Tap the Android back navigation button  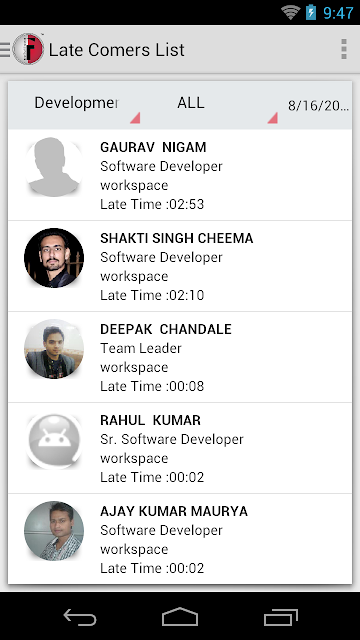point(80,616)
